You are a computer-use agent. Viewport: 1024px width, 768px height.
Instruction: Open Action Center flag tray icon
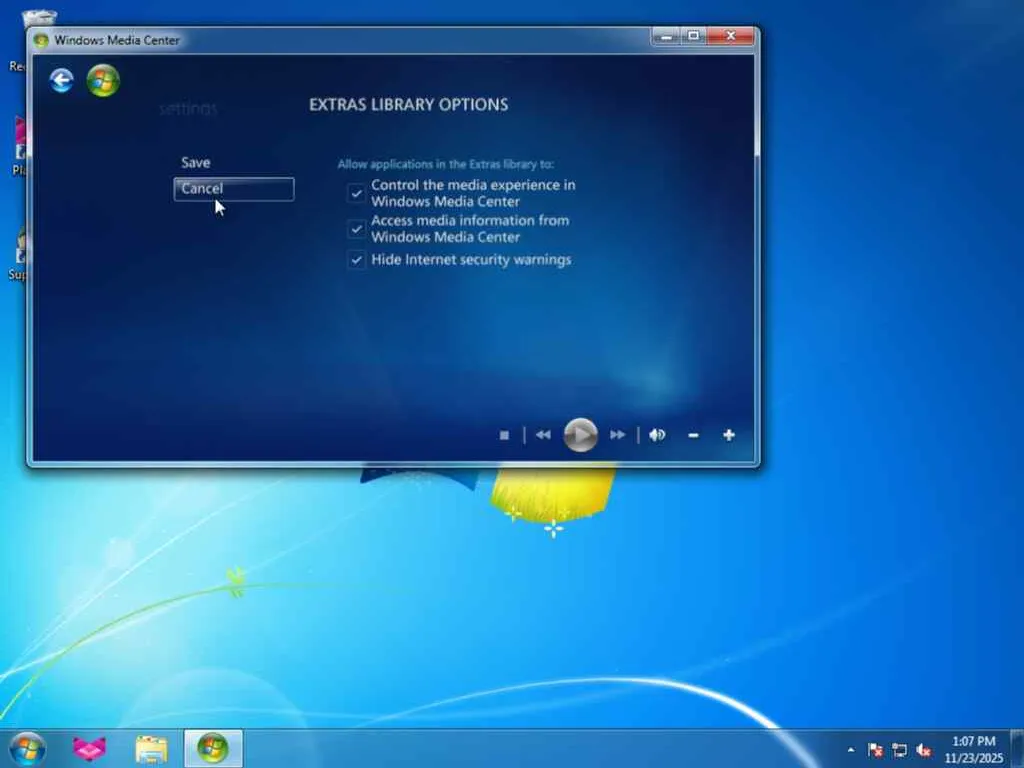875,750
